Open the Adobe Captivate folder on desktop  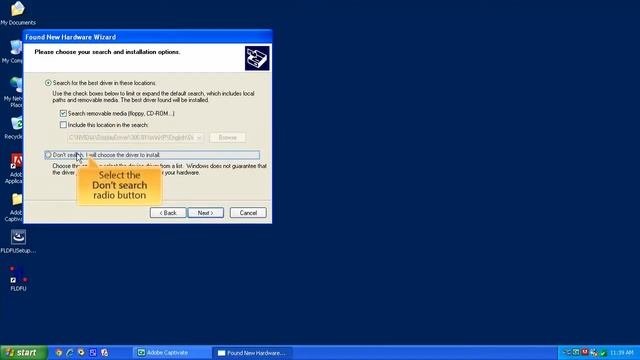pyautogui.click(x=16, y=199)
